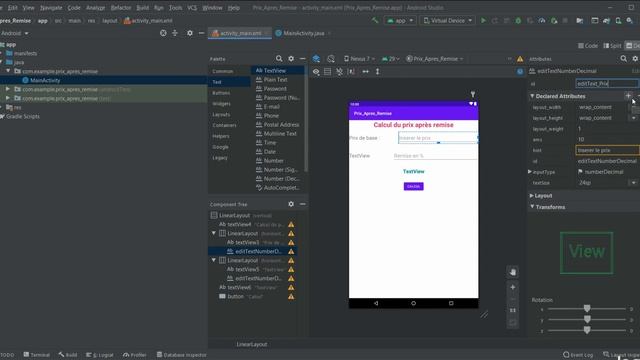Collapse first horizontal LinearLayout in tree
This screenshot has width=640, height=360.
point(213,233)
